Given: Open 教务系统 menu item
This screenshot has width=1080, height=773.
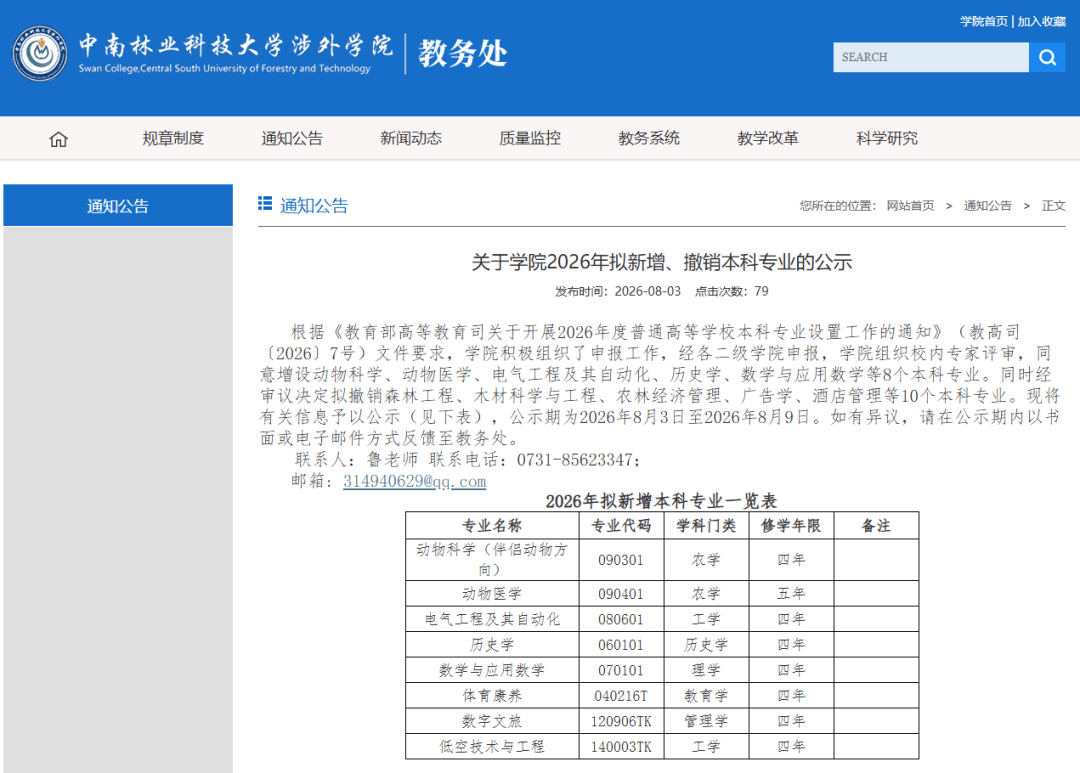Looking at the screenshot, I should point(649,138).
